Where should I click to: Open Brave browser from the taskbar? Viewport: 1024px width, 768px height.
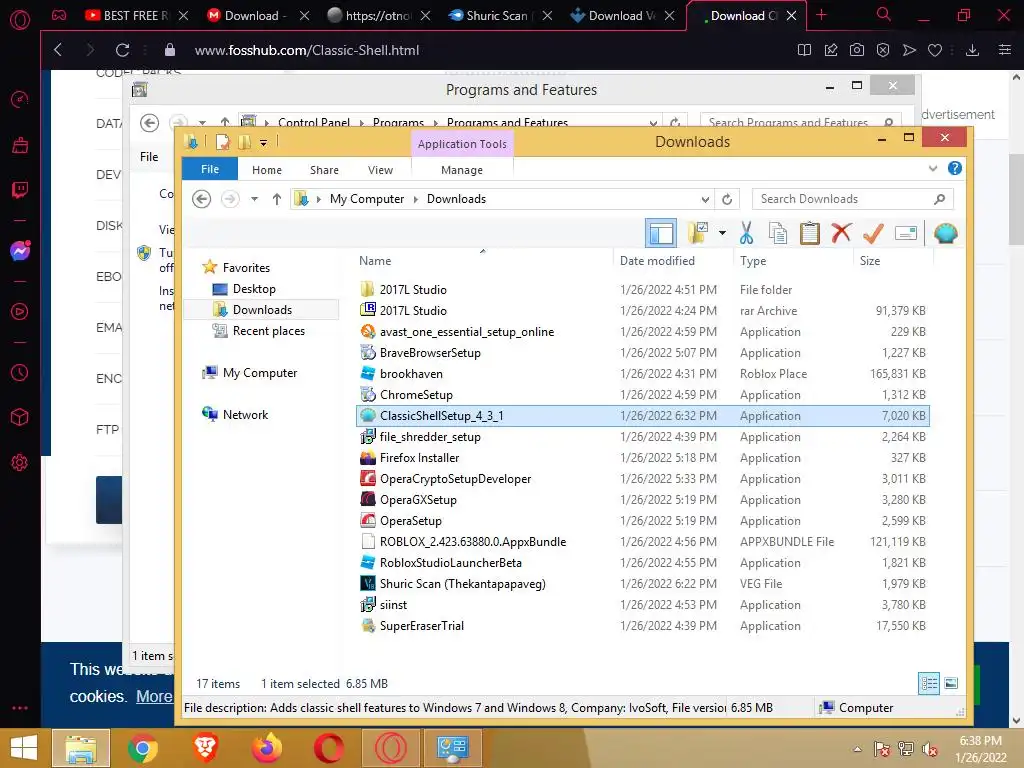pos(205,748)
